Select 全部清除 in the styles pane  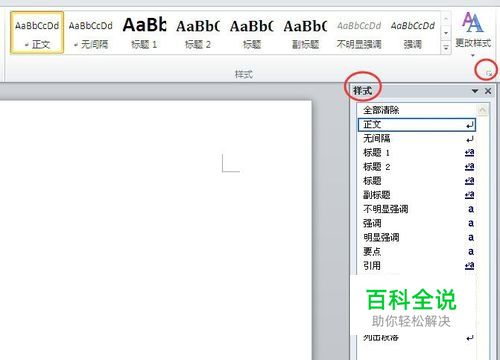coord(417,110)
